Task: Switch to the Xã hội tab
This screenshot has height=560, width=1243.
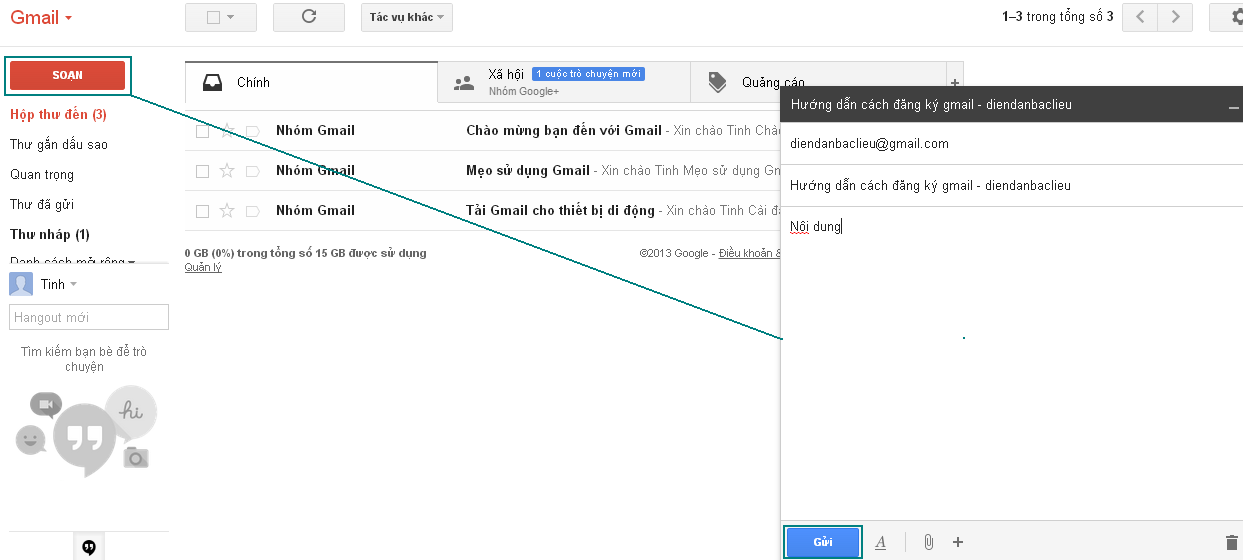Action: pyautogui.click(x=564, y=82)
